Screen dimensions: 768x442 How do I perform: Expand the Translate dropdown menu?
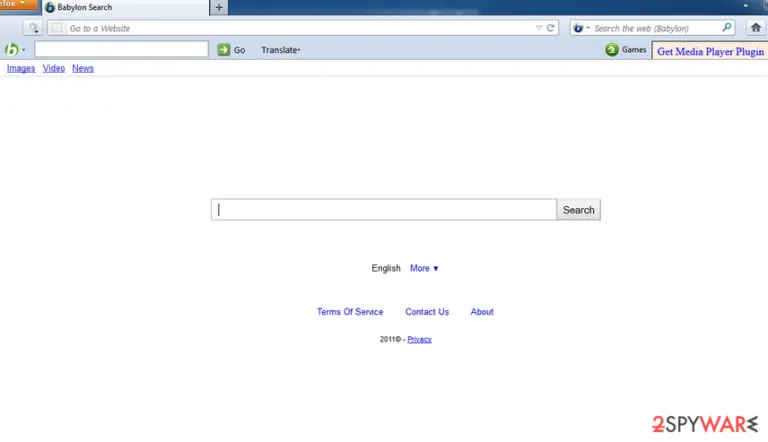coord(281,50)
